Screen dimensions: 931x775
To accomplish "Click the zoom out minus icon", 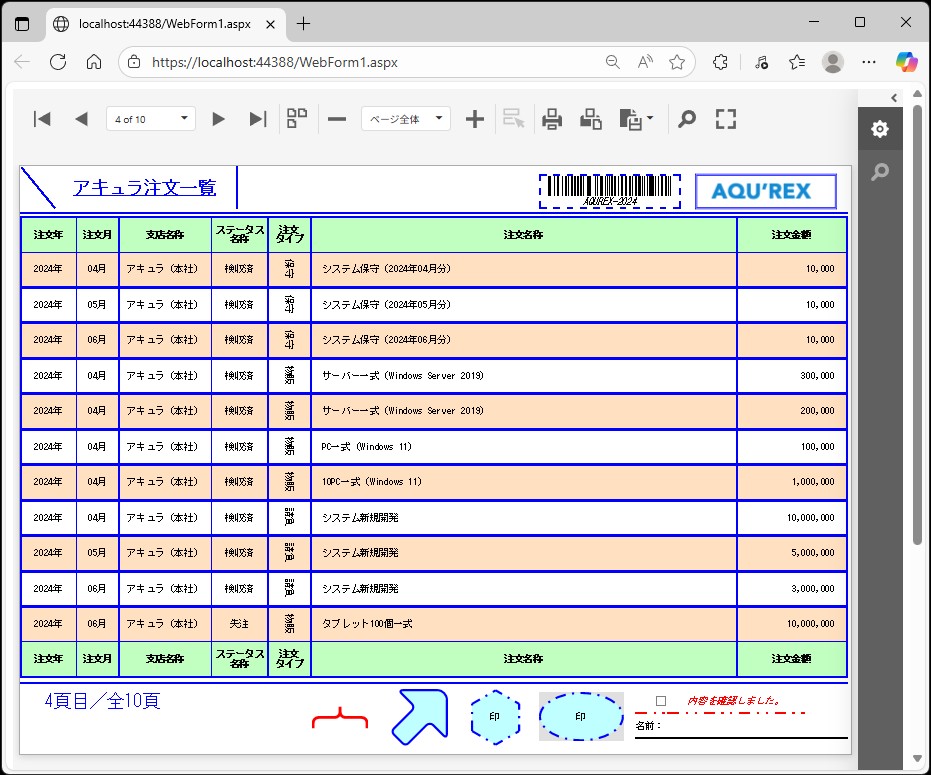I will point(337,120).
